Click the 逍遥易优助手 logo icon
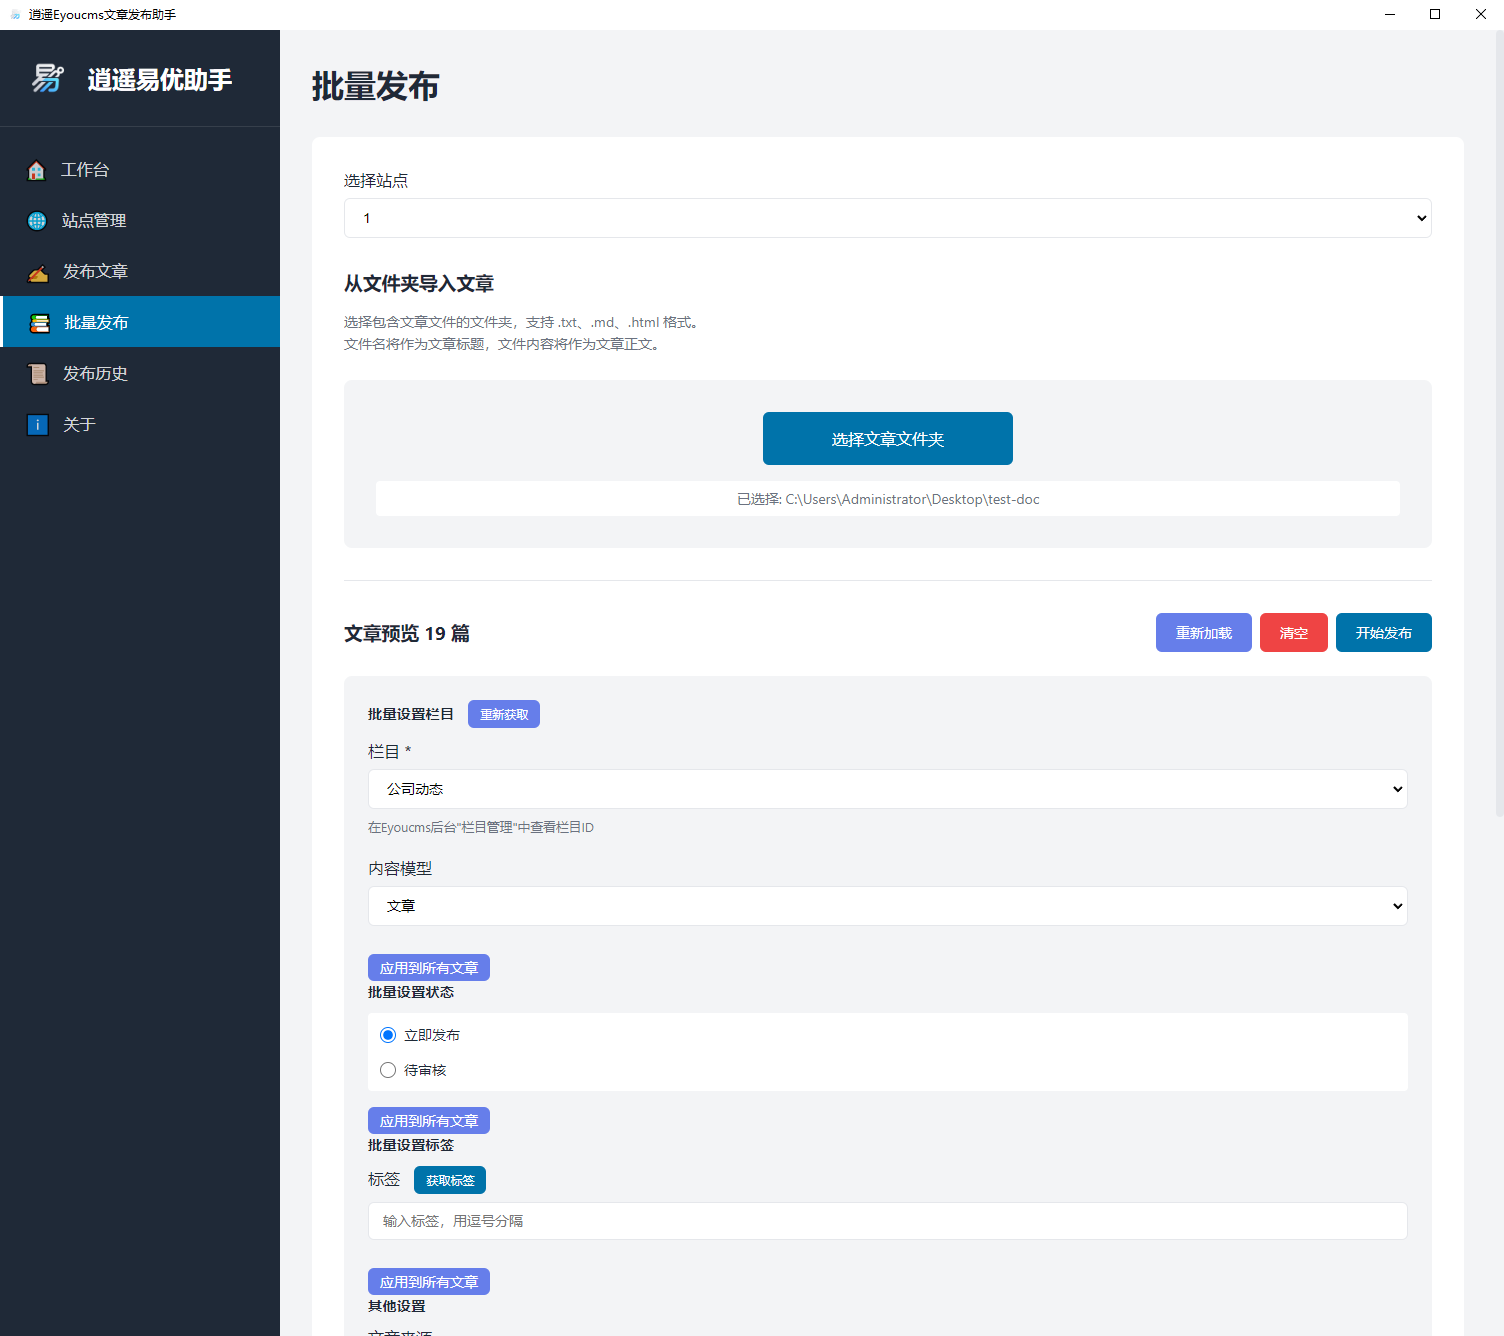This screenshot has height=1336, width=1504. 48,78
